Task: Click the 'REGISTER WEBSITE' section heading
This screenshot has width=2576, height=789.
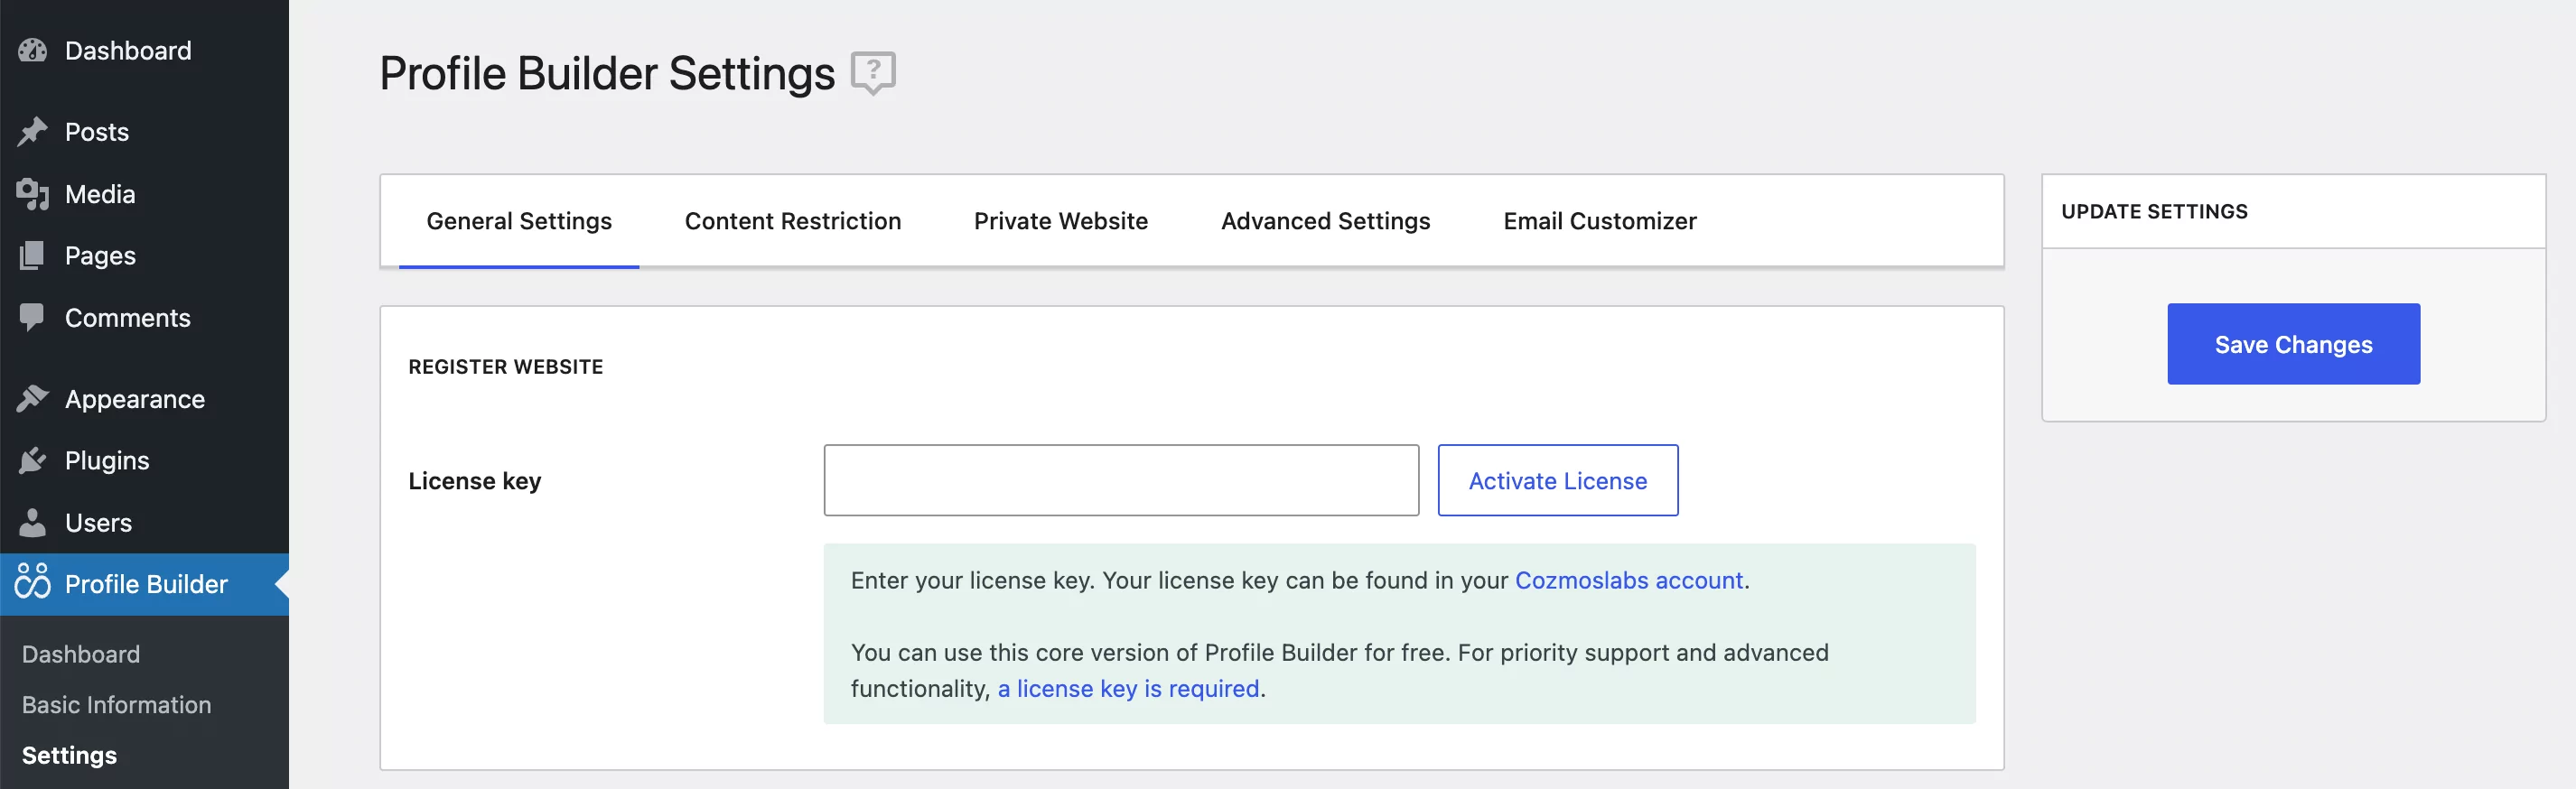Action: pyautogui.click(x=505, y=367)
